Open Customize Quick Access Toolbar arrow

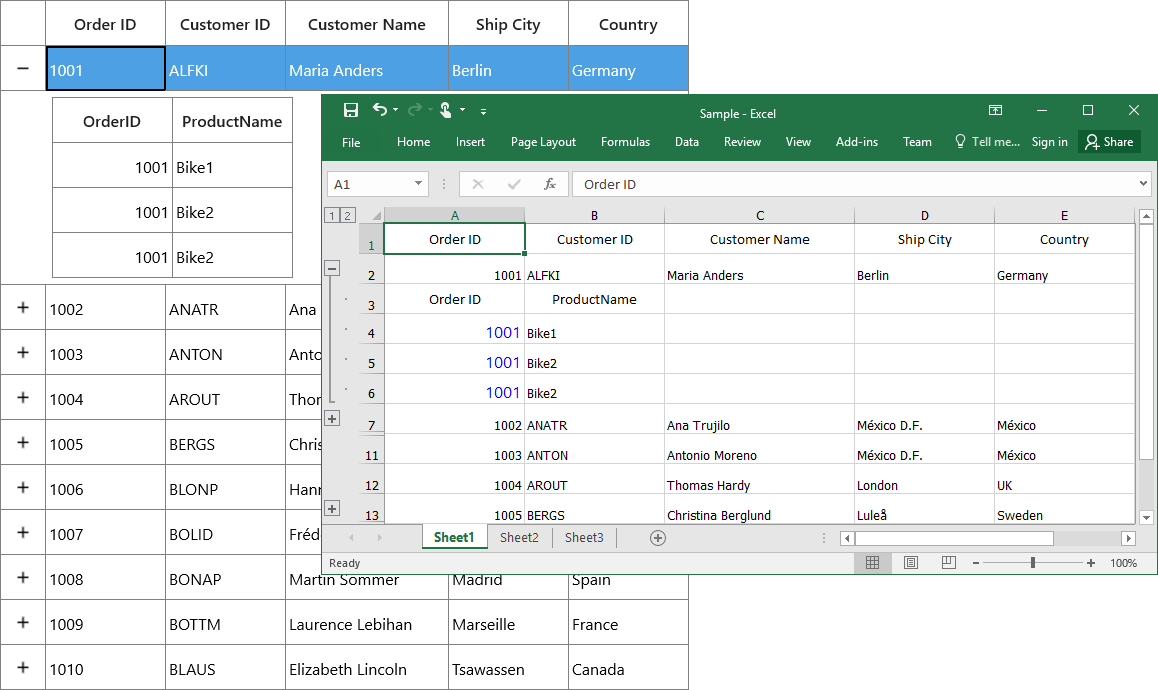(483, 112)
